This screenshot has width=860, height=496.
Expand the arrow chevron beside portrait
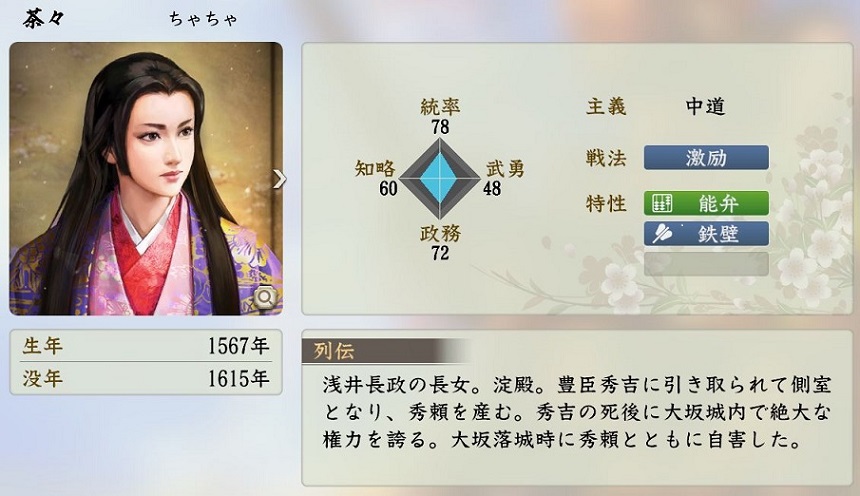tap(279, 178)
